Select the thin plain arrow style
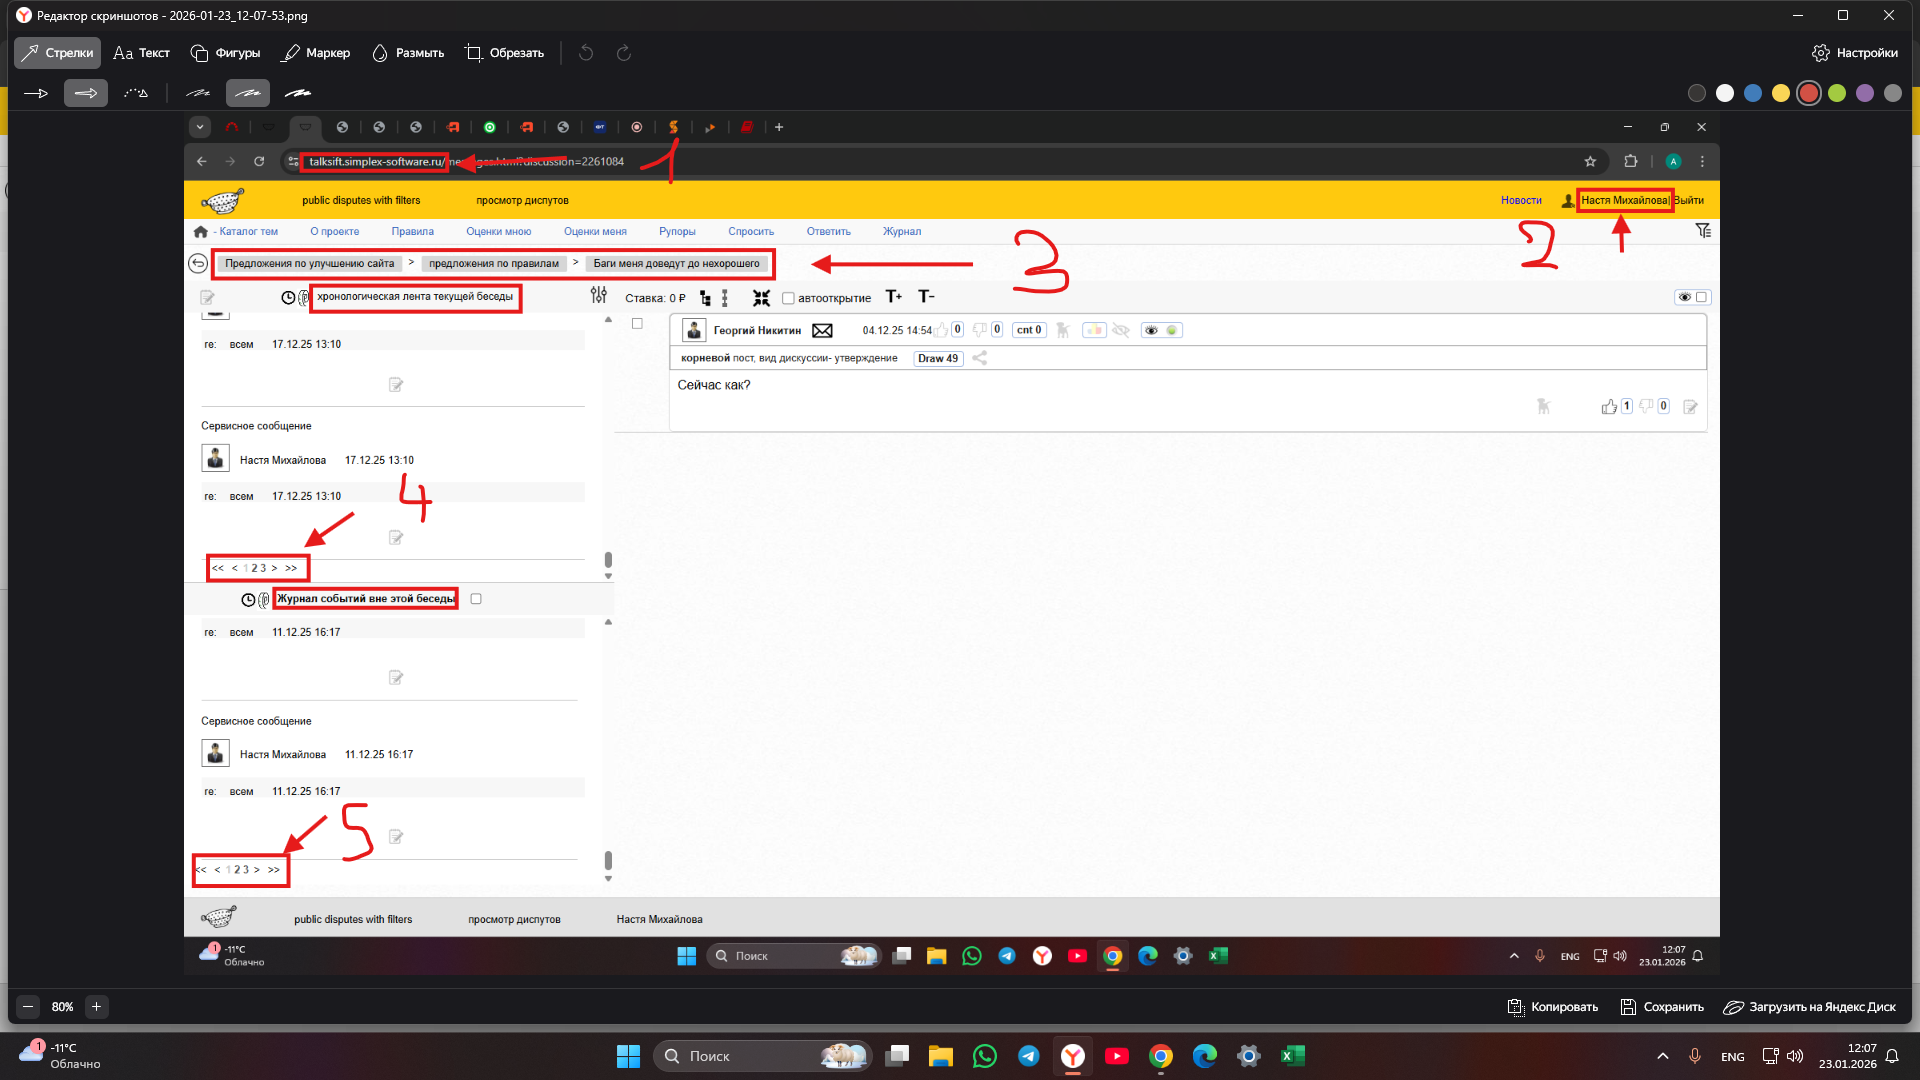 [x=36, y=93]
